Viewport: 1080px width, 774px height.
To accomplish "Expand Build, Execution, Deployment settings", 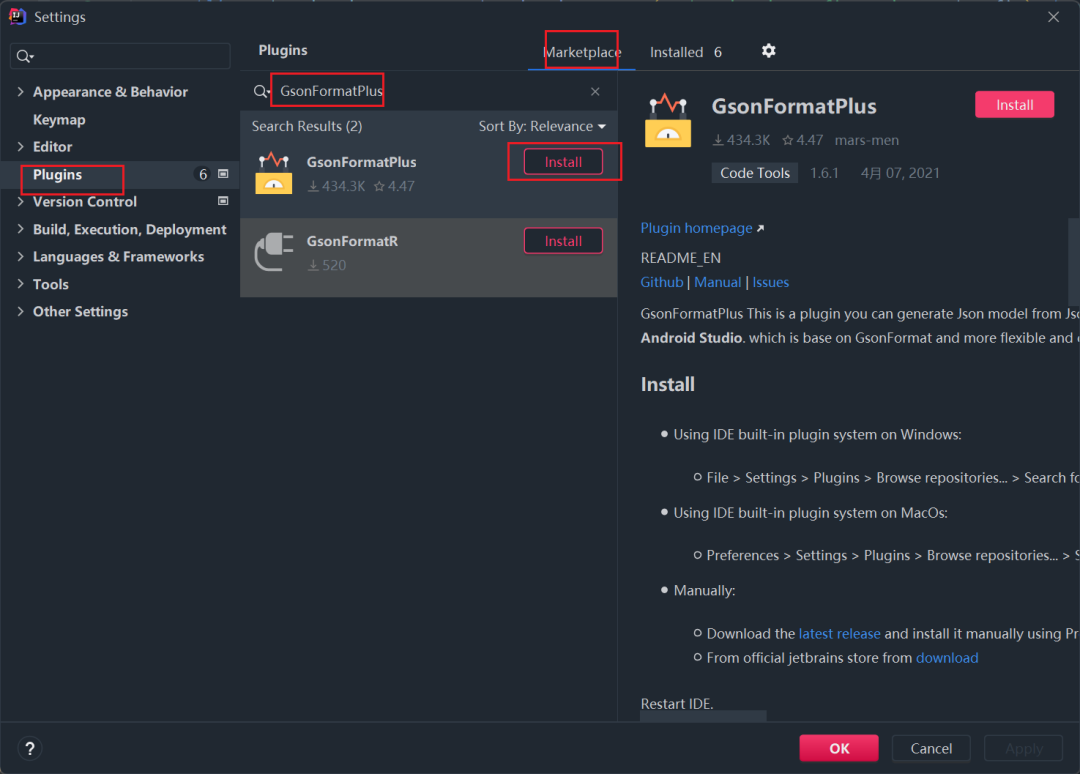I will (x=21, y=229).
